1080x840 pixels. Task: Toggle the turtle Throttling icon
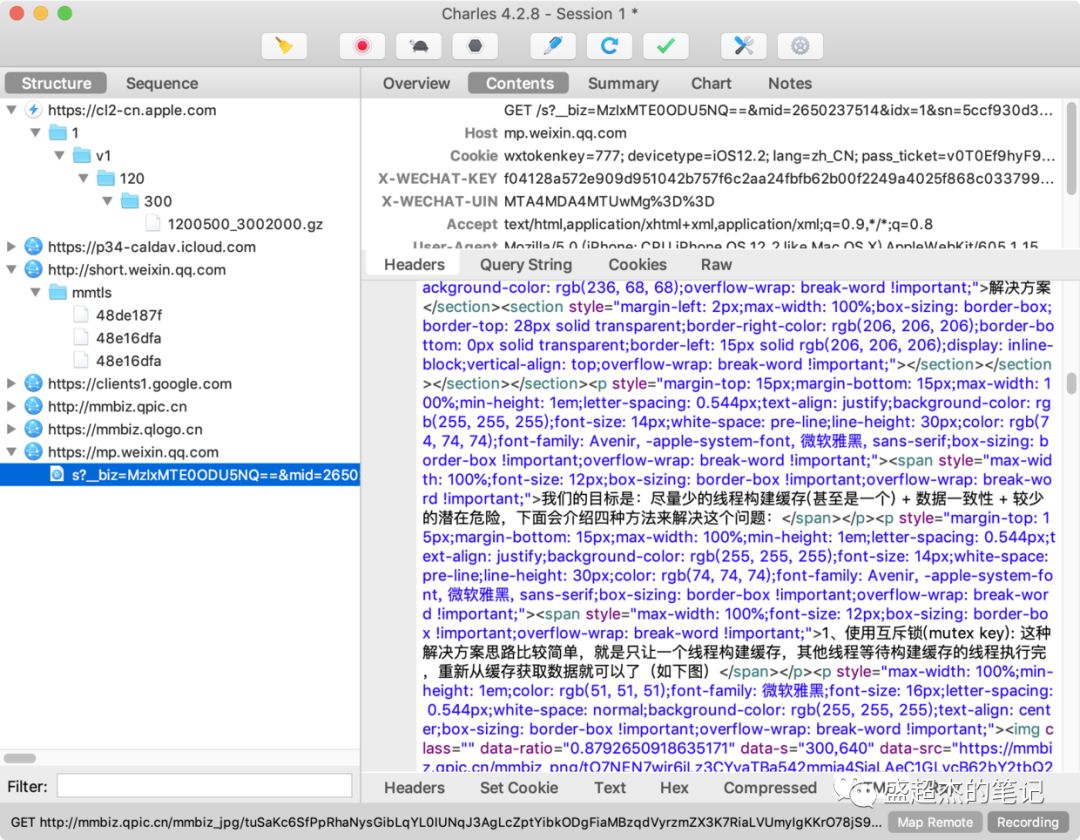(418, 46)
